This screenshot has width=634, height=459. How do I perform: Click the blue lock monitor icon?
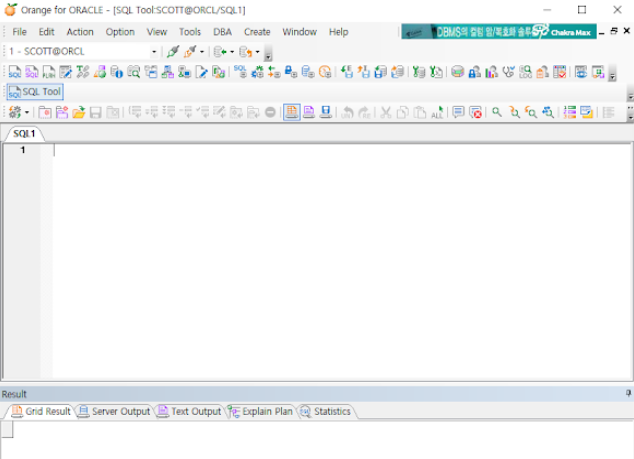click(x=291, y=72)
